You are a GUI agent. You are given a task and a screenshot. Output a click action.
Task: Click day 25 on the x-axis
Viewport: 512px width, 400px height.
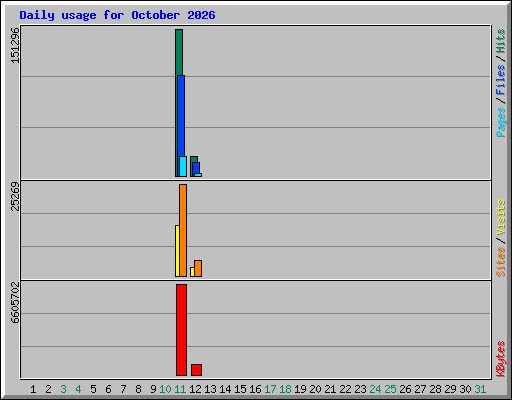click(x=390, y=389)
